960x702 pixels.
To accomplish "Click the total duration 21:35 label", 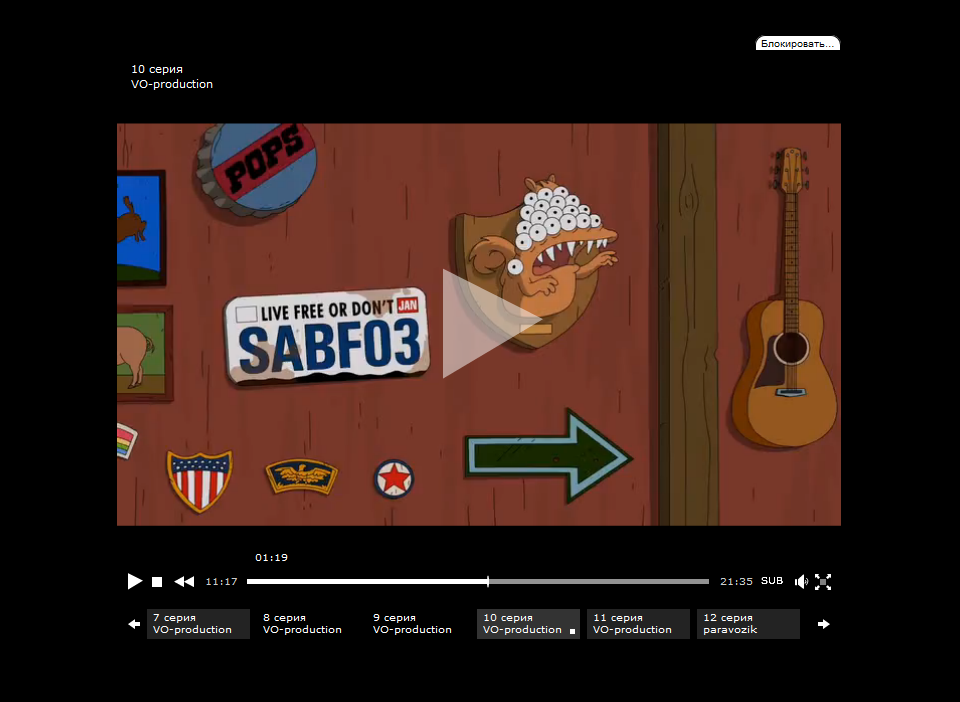I will (736, 581).
